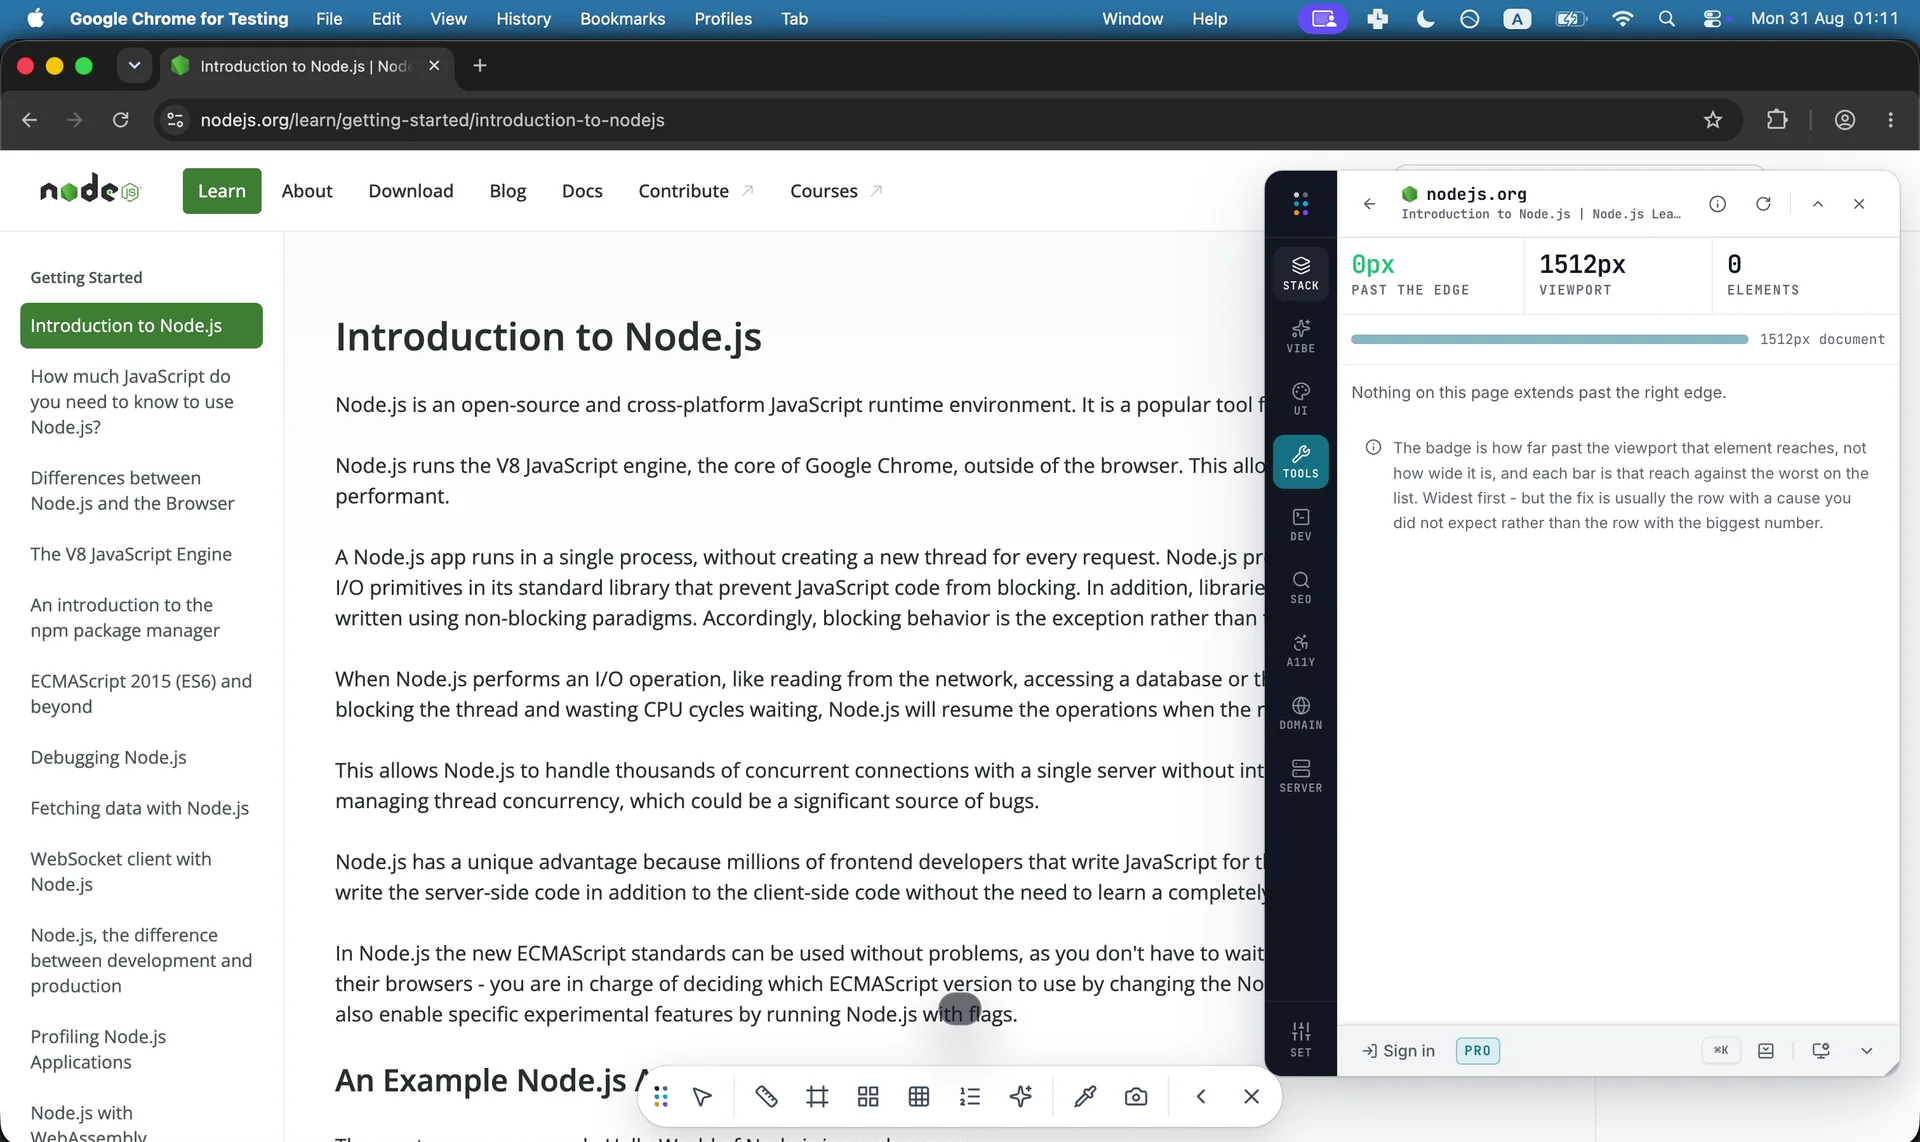1920x1142 pixels.
Task: Select the Introduction to Node.js browser tab
Action: [305, 66]
